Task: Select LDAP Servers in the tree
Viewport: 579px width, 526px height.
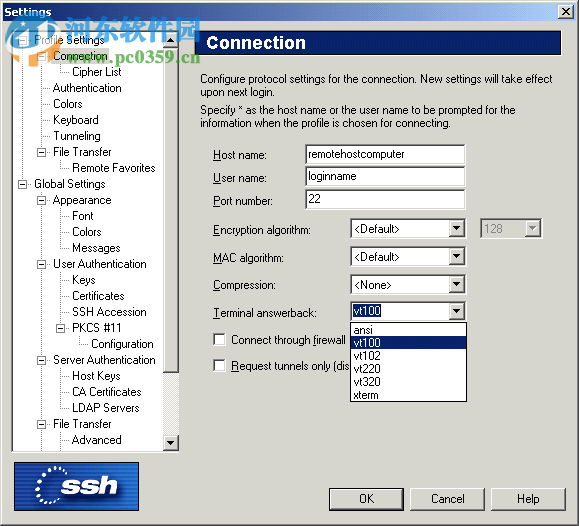Action: coord(106,408)
